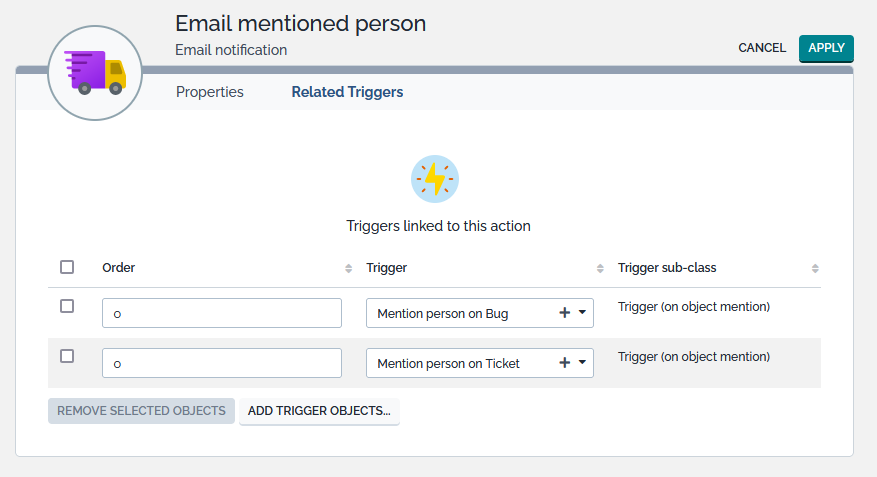Screen dimensions: 877x477
Task: Open the Mention person on Bug combo box
Action: coord(460,313)
